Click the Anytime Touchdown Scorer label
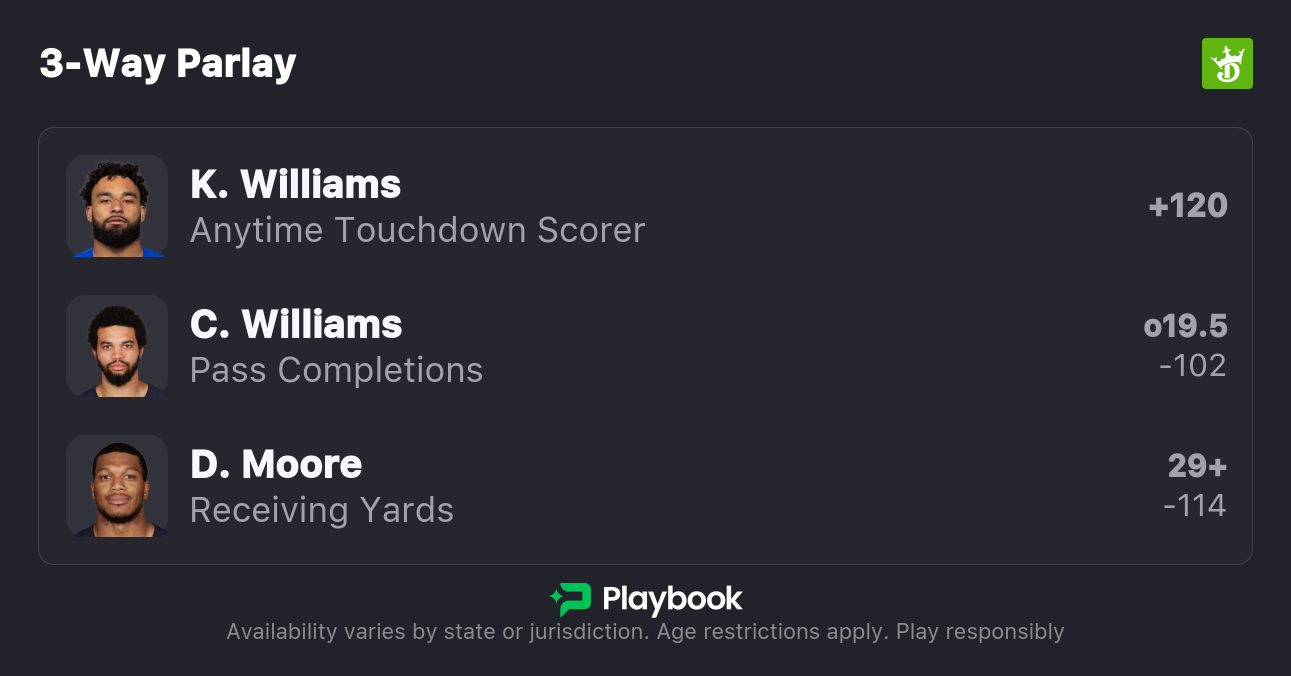This screenshot has height=676, width=1291. pos(417,230)
